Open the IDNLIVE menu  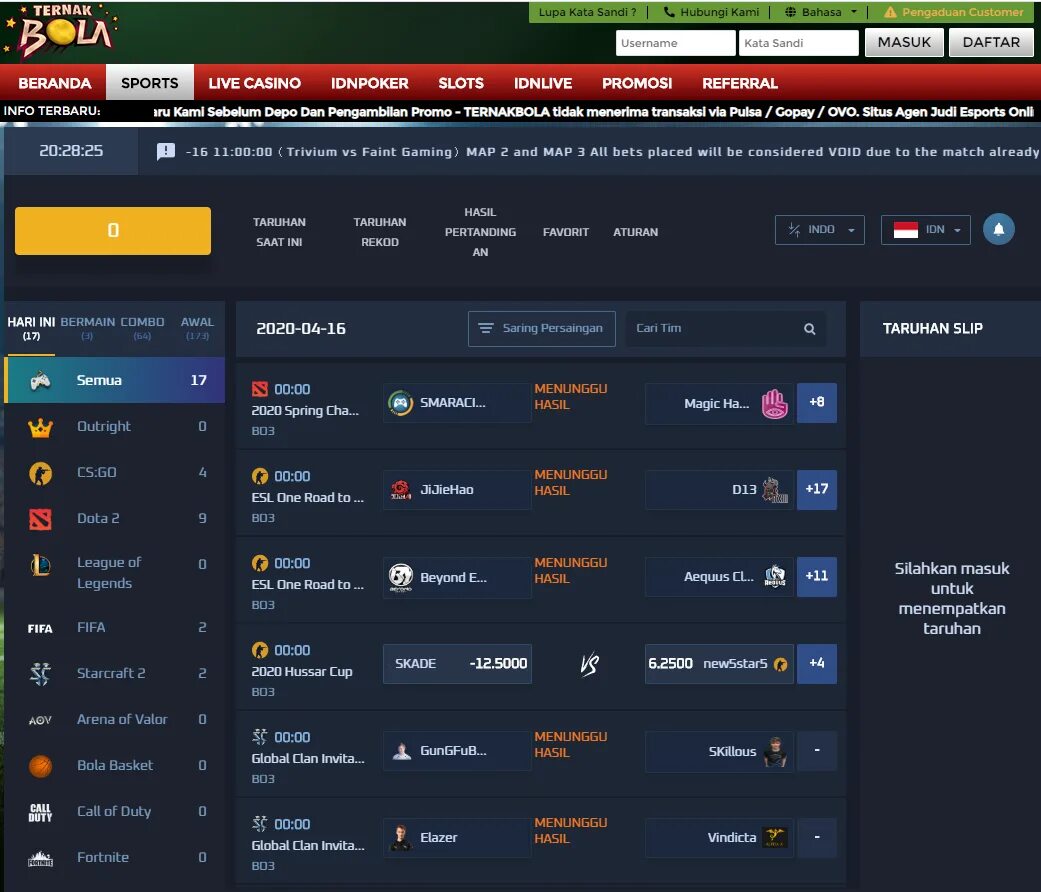point(542,83)
